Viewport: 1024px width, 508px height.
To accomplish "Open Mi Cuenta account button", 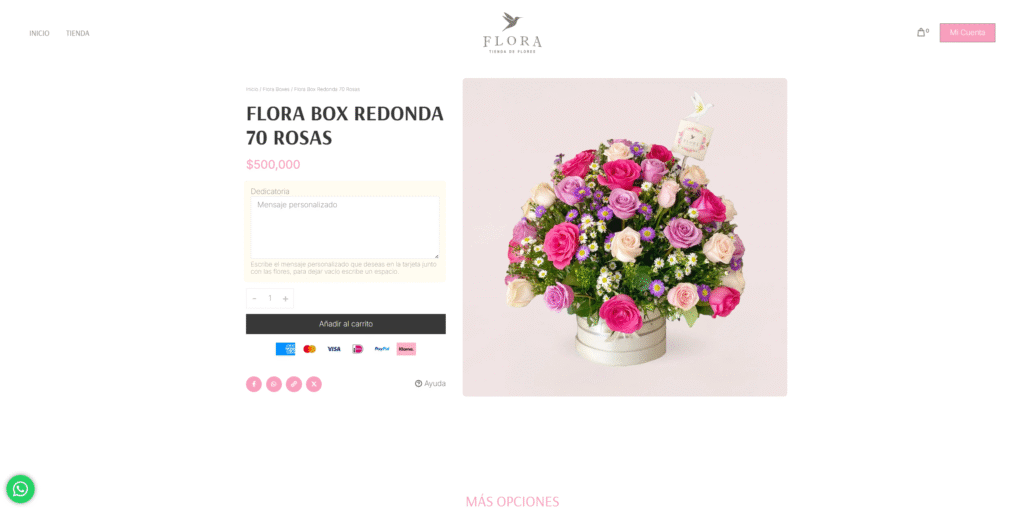I will click(967, 33).
